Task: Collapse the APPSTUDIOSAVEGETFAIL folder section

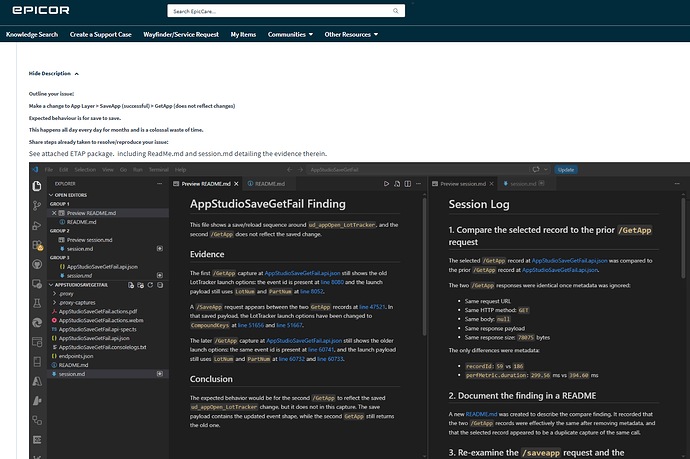Action: pyautogui.click(x=78, y=285)
